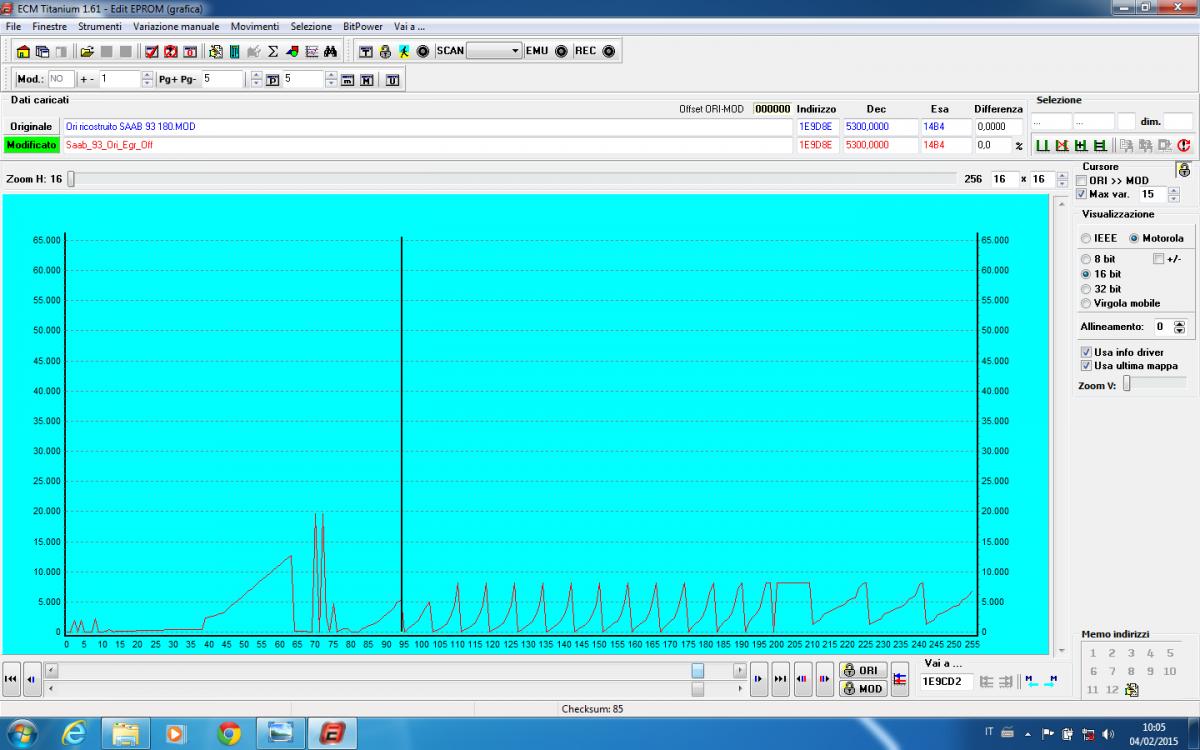The width and height of the screenshot is (1200, 750).
Task: Click the 'U' button in the second toolbar
Action: [x=392, y=80]
